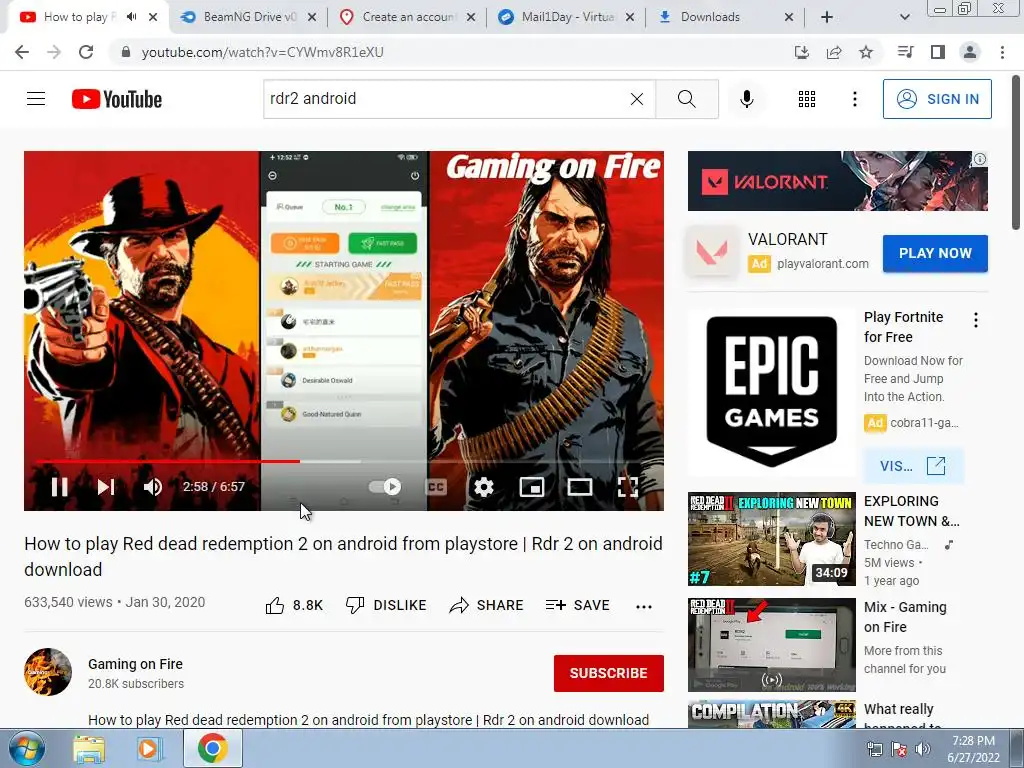Switch to miniplayer mode
1024x768 pixels.
(x=532, y=487)
